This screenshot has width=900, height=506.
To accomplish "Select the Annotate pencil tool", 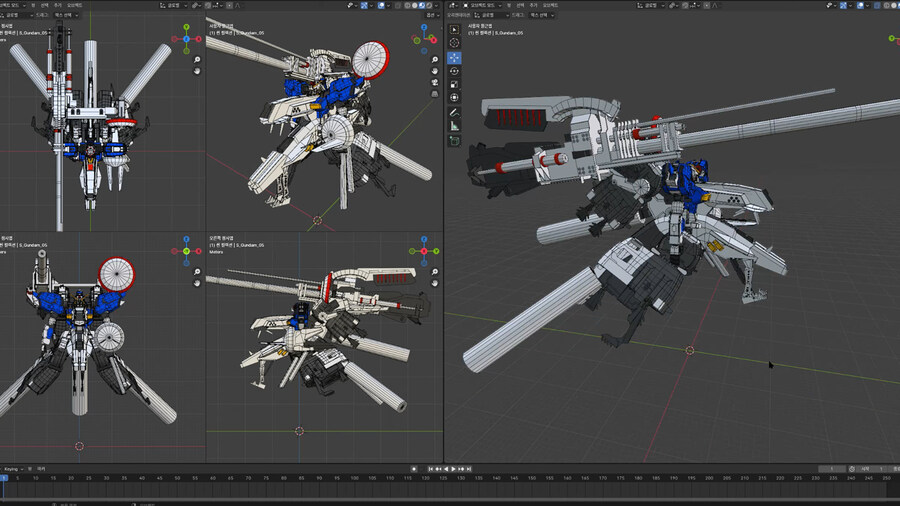I will coord(454,112).
